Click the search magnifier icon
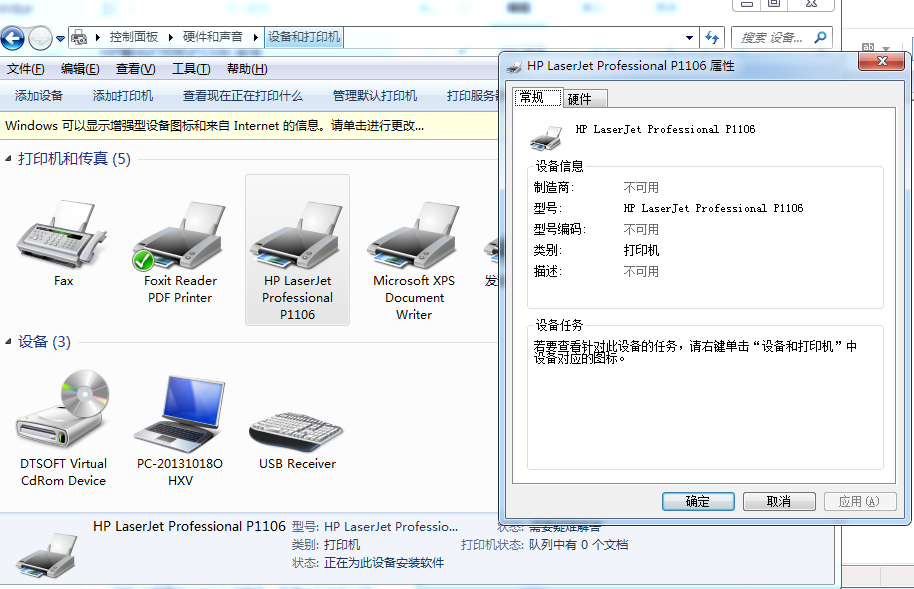The width and height of the screenshot is (914, 589). (820, 37)
